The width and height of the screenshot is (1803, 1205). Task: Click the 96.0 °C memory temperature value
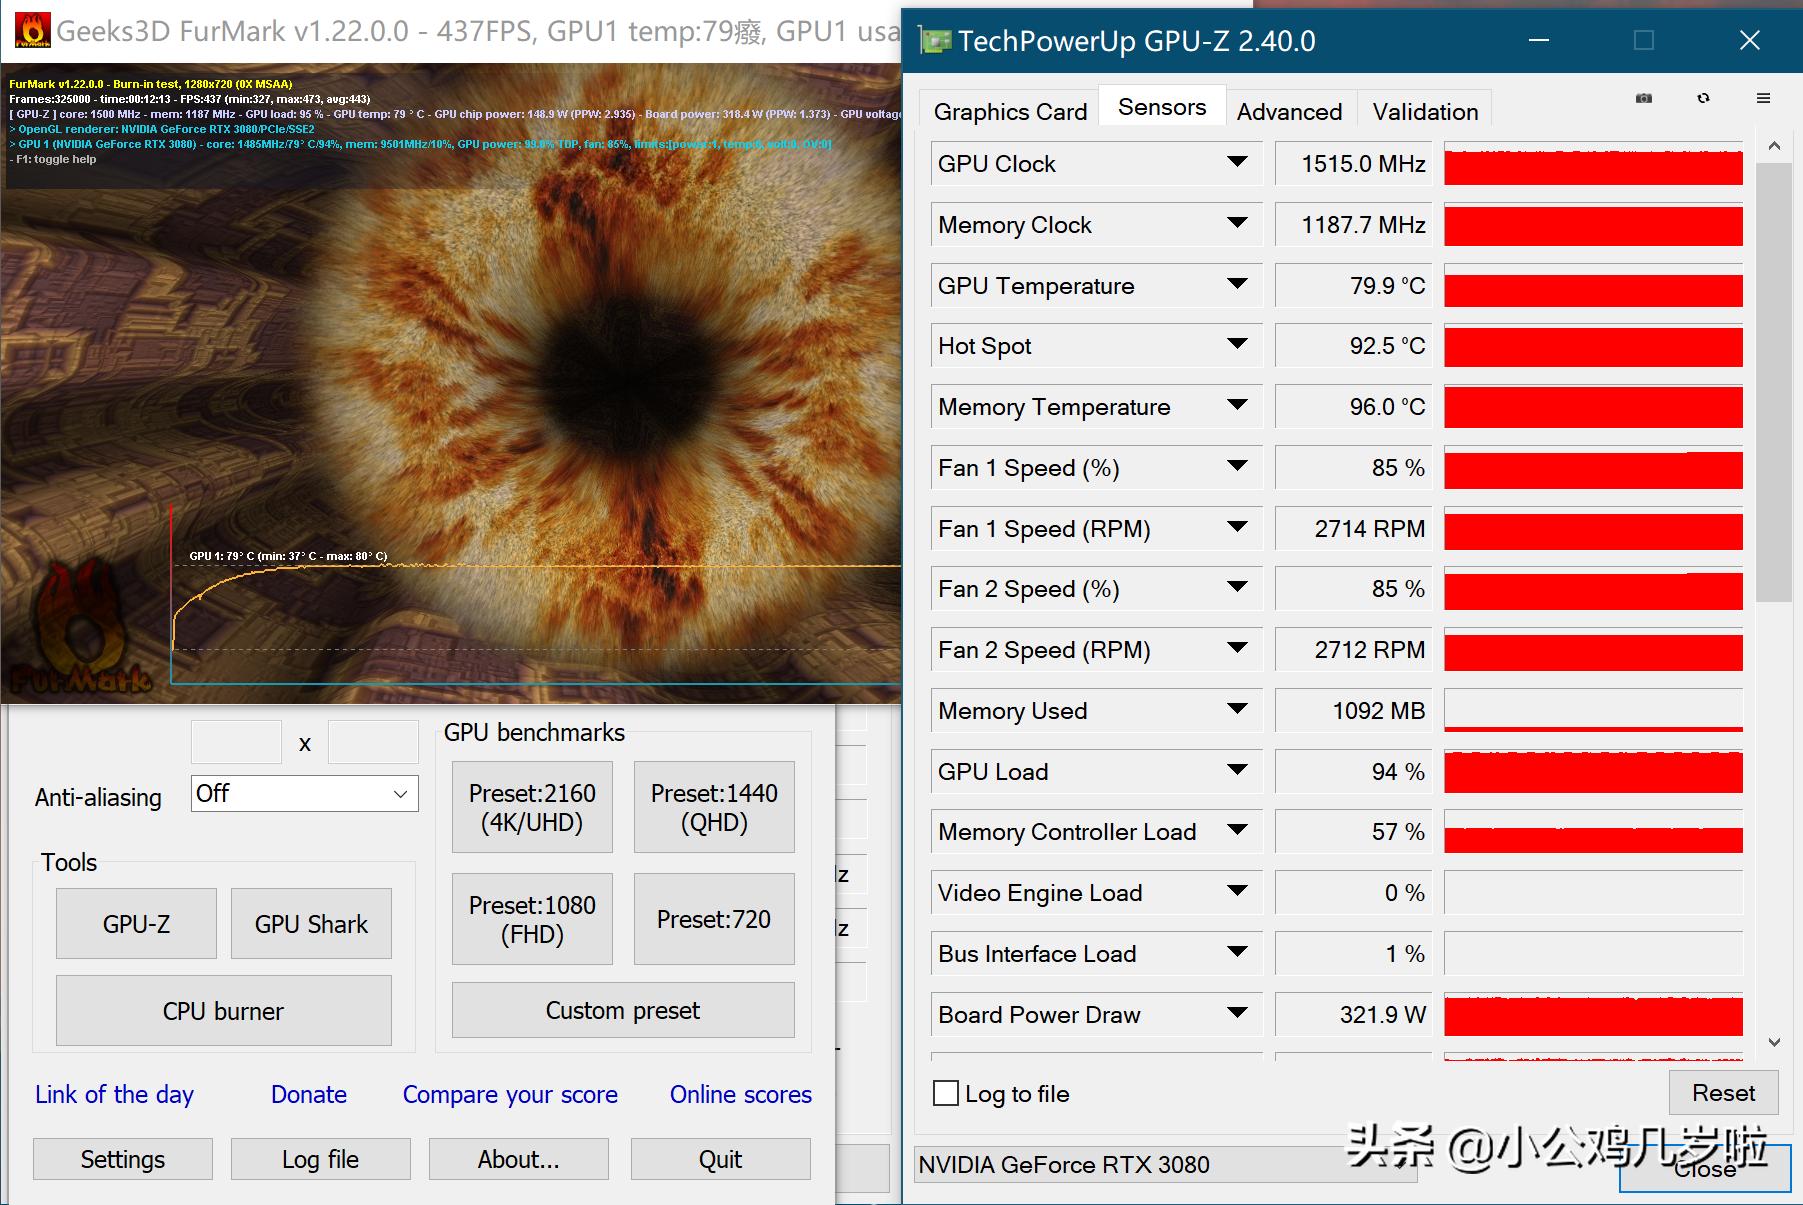pyautogui.click(x=1354, y=407)
